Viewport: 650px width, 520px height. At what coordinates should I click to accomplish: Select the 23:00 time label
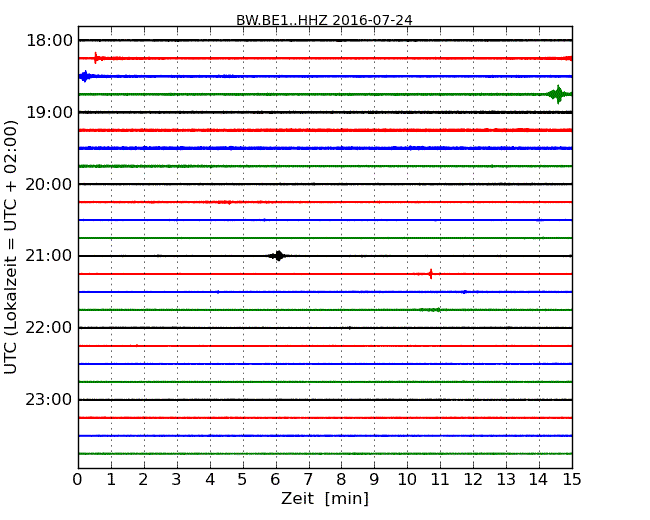click(49, 400)
